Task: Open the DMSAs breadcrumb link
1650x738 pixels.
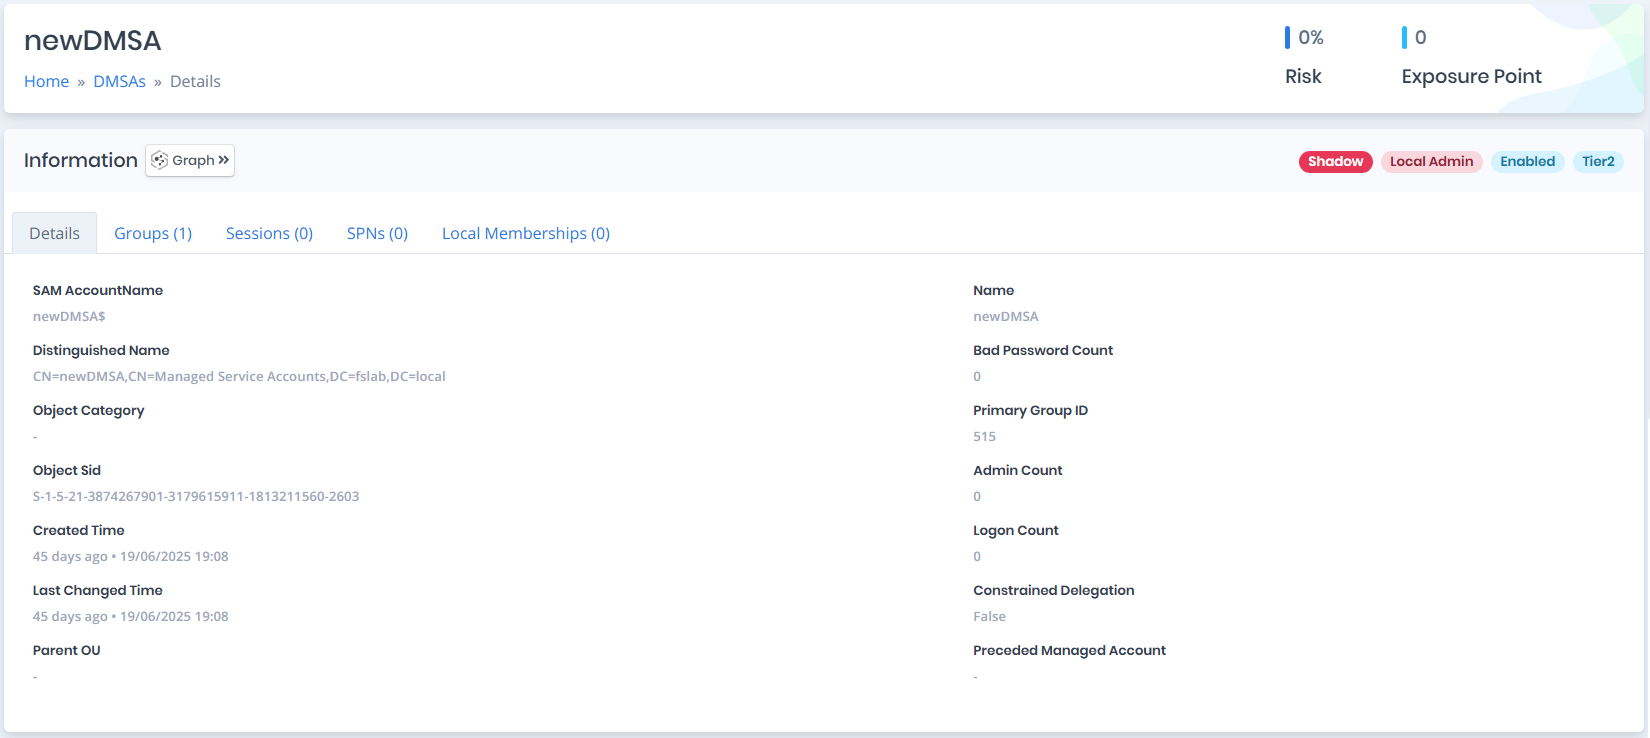Action: tap(119, 81)
